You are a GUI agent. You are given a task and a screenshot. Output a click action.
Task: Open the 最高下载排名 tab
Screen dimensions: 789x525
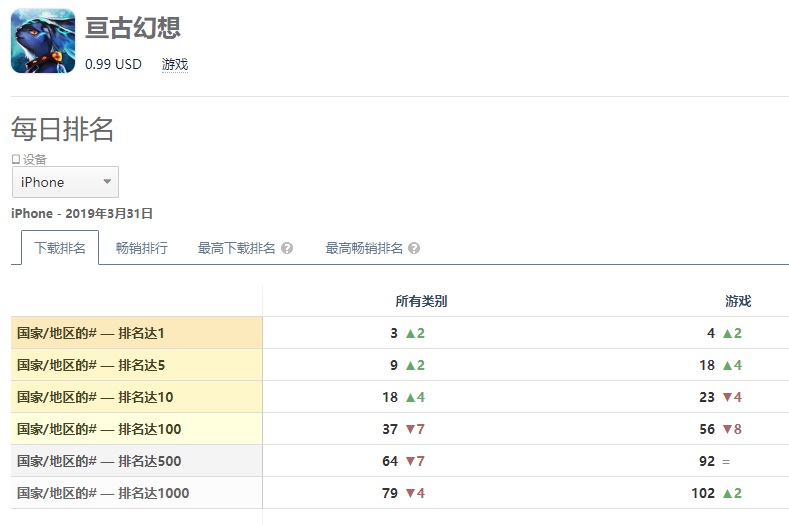(236, 248)
